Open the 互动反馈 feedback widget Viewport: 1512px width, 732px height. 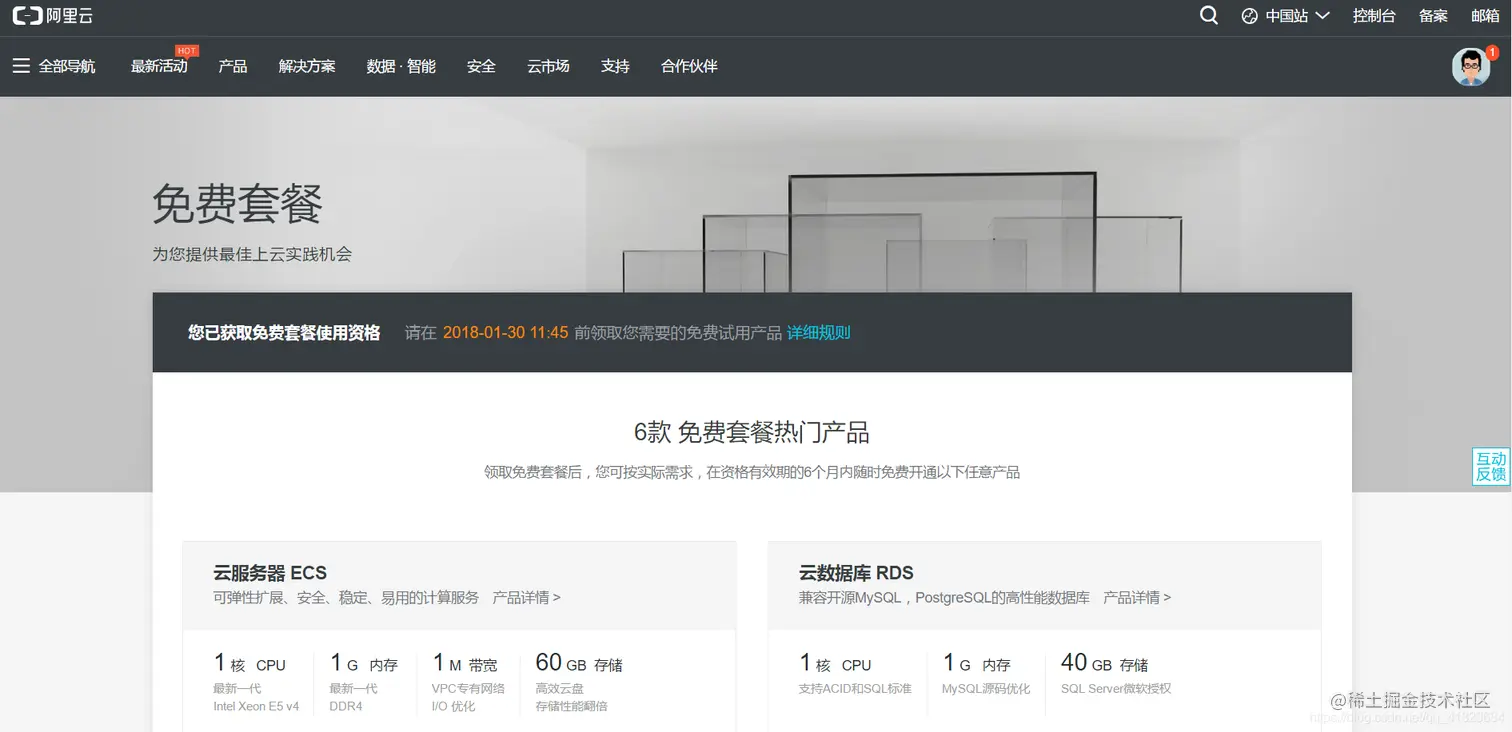(1490, 466)
